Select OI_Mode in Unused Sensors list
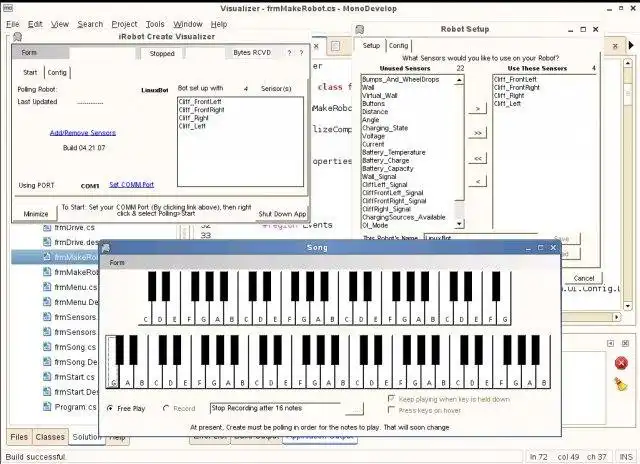This screenshot has height=464, width=640. [x=375, y=225]
